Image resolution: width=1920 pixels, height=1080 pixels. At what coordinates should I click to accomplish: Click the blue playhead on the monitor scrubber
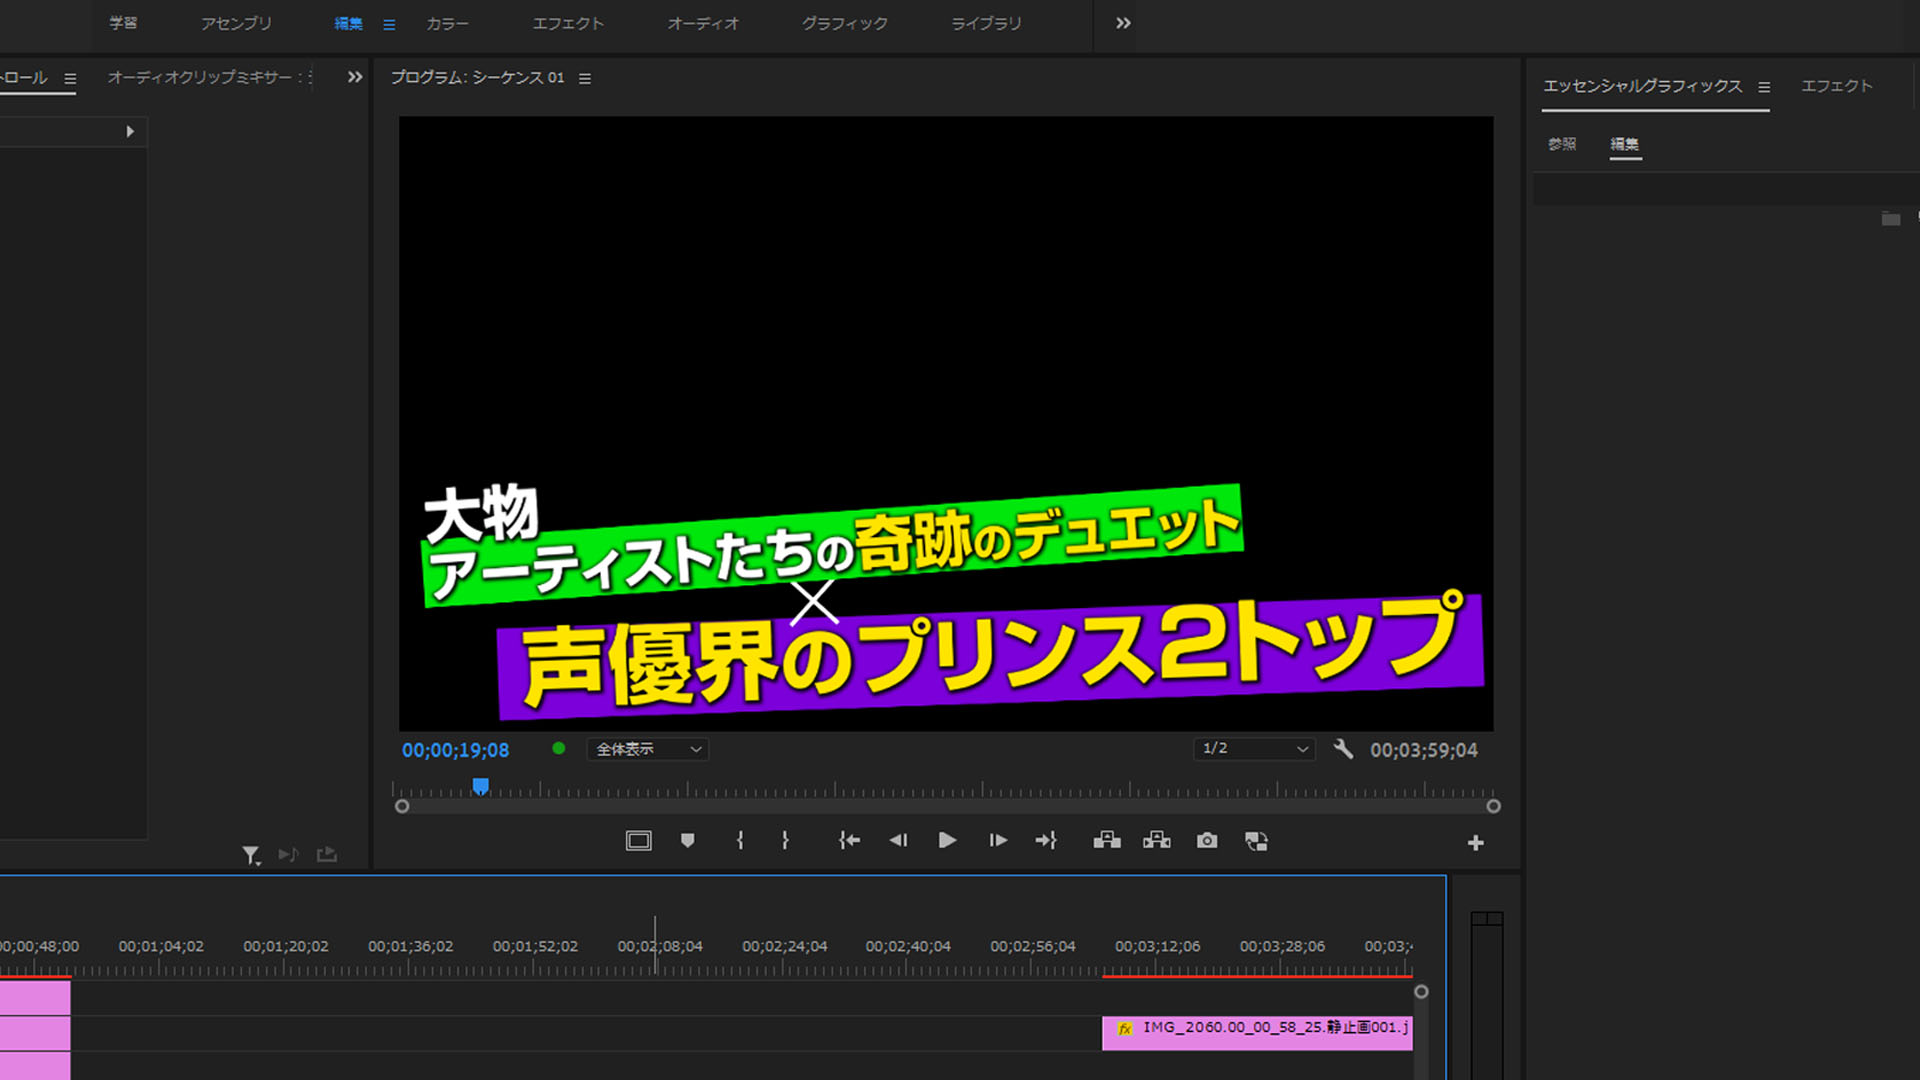click(x=480, y=787)
